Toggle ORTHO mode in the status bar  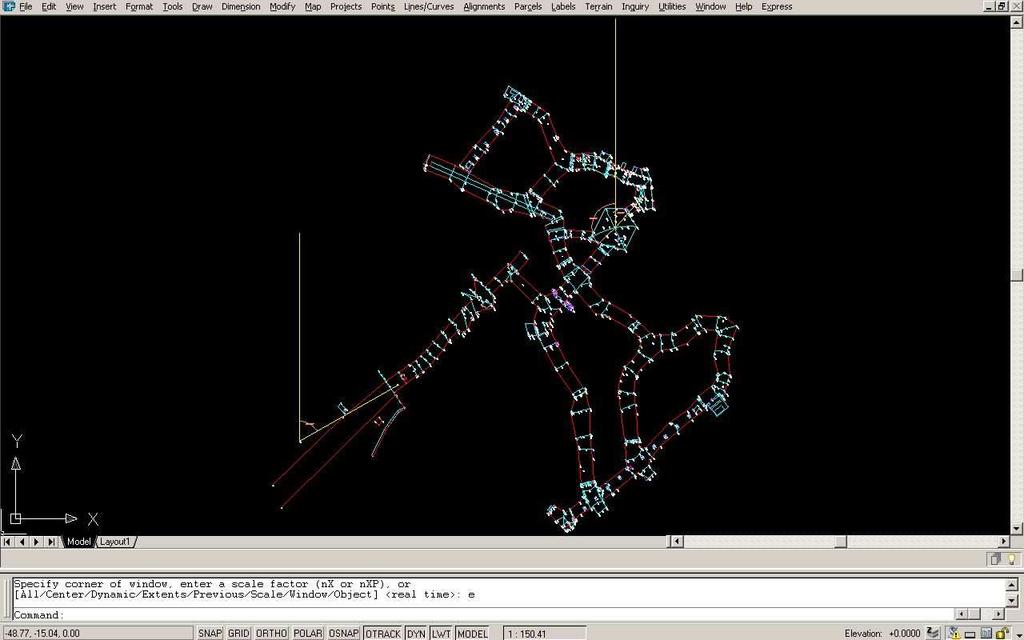pos(271,633)
